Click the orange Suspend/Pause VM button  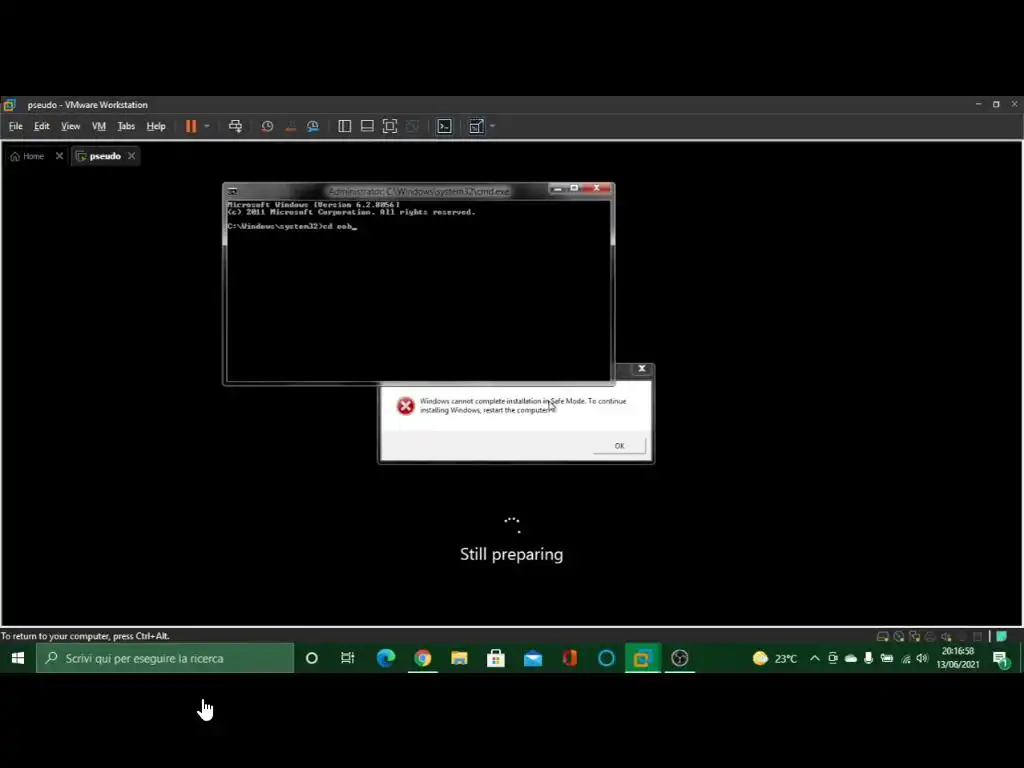(191, 126)
